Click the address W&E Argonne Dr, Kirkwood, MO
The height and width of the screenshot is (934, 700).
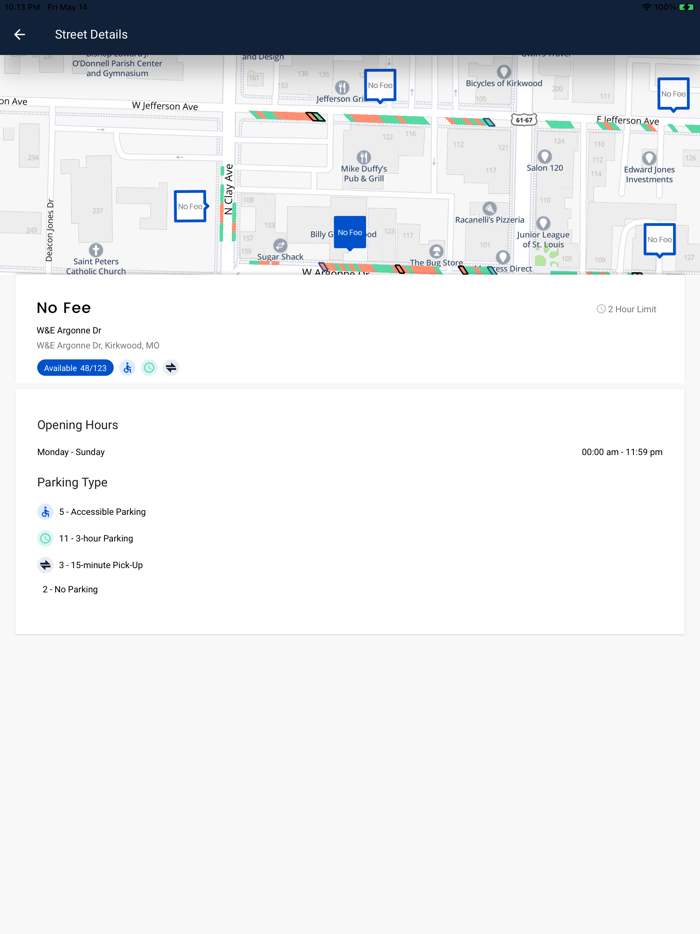tap(98, 345)
